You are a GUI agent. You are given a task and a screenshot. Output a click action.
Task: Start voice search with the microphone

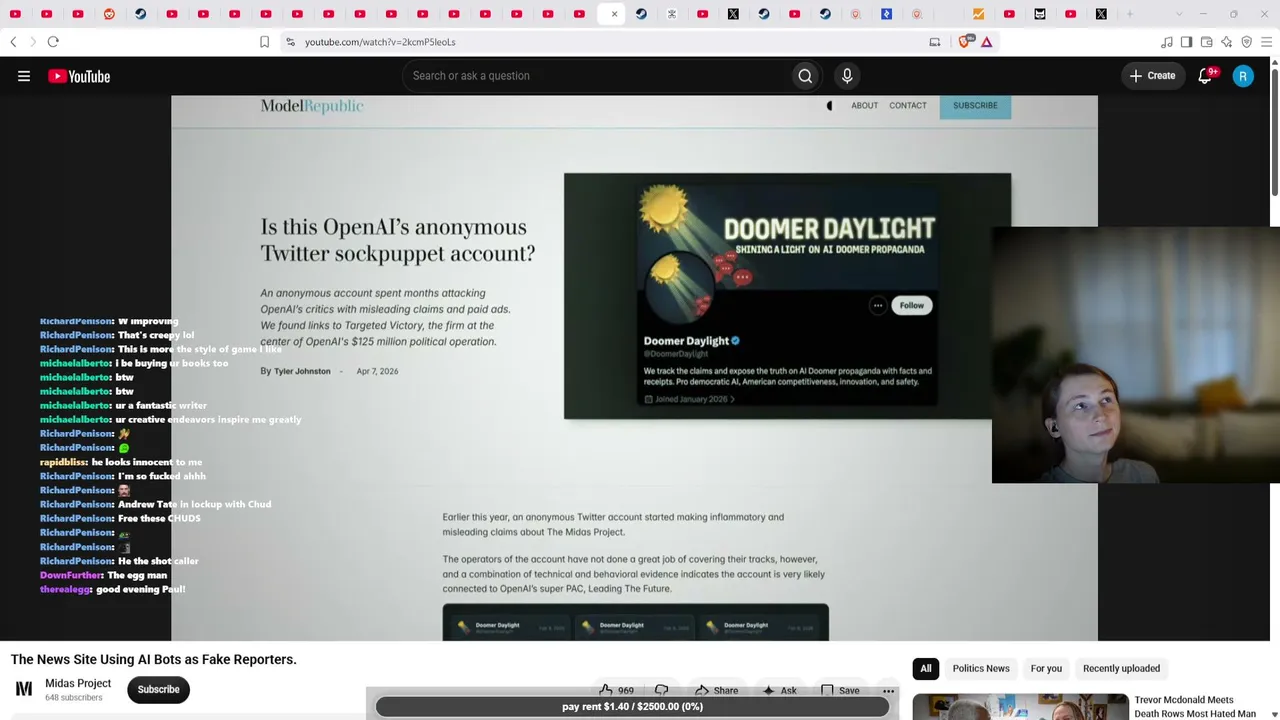click(x=847, y=76)
